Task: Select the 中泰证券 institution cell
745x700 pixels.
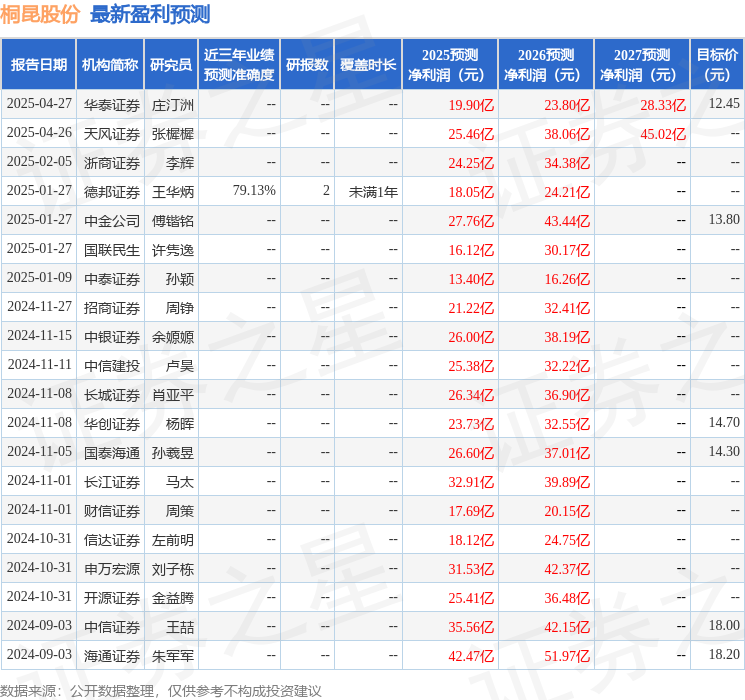Action: coord(112,278)
